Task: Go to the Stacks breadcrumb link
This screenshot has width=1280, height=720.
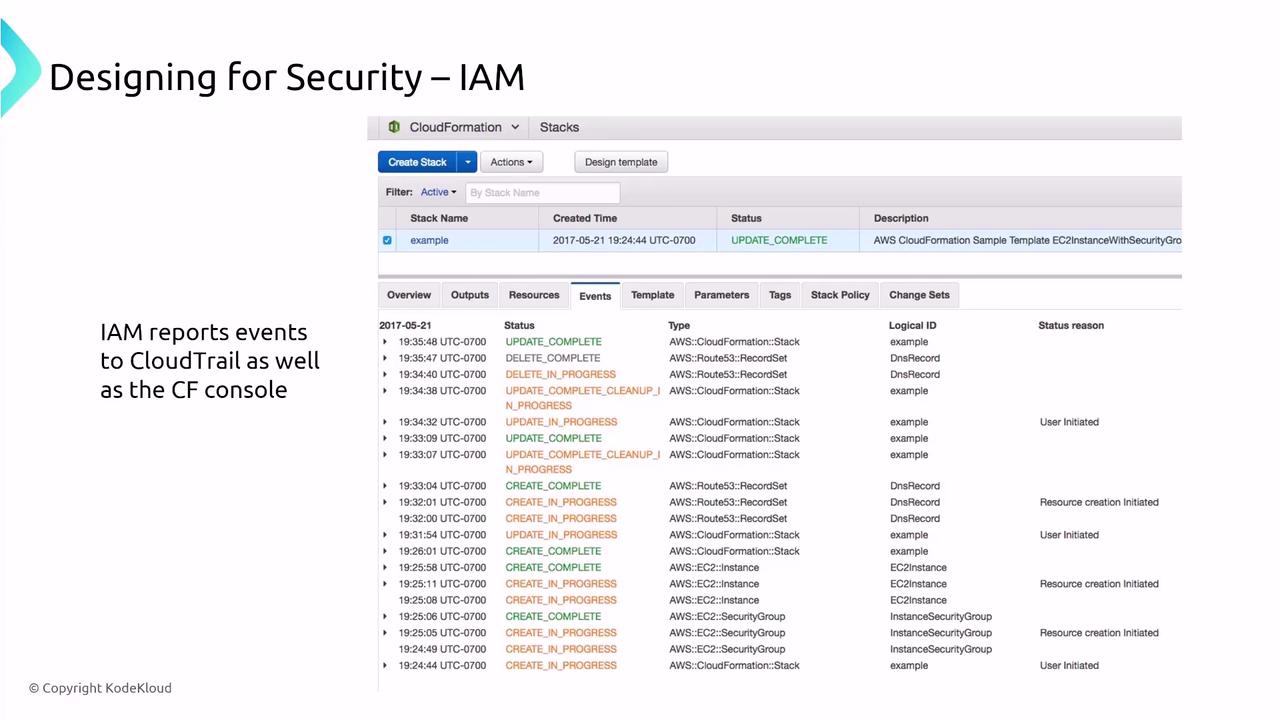Action: pyautogui.click(x=559, y=127)
